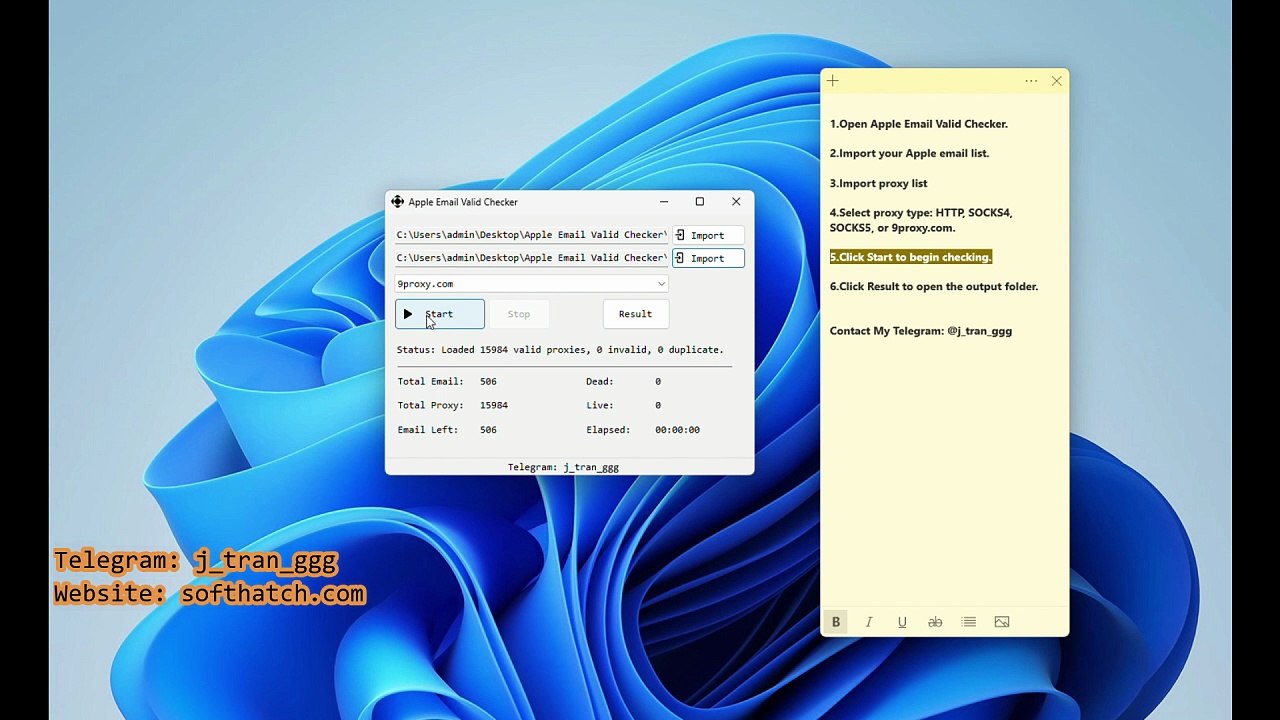Viewport: 1280px width, 720px height.
Task: Close the Apple Email Valid Checker window
Action: coord(736,202)
